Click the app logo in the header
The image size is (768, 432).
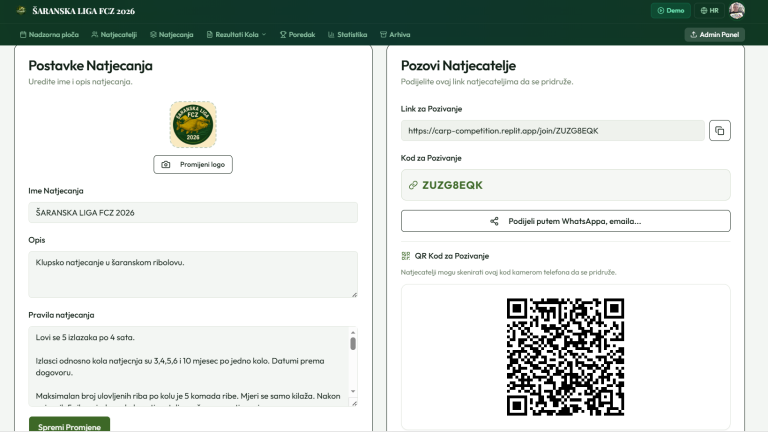pos(21,10)
